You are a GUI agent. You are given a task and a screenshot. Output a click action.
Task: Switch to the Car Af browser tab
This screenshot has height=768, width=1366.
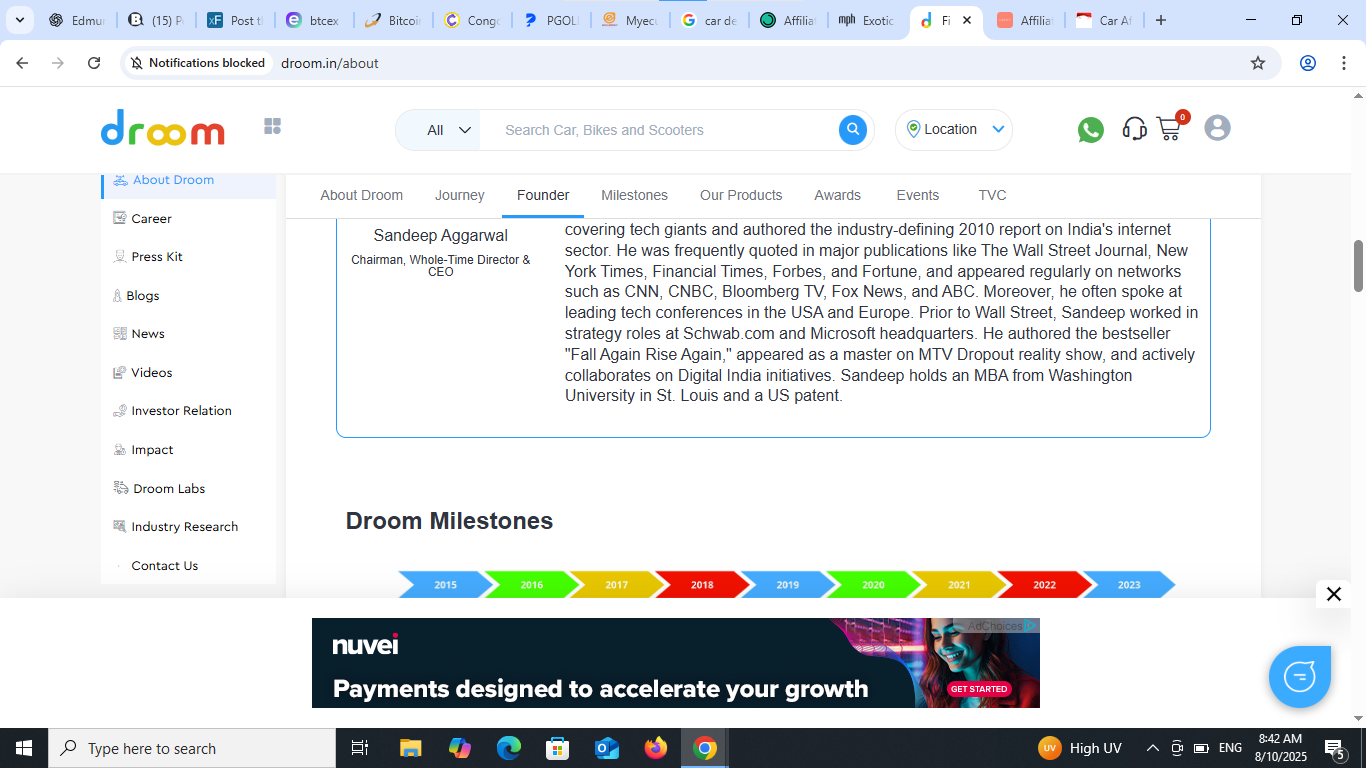click(x=1104, y=20)
